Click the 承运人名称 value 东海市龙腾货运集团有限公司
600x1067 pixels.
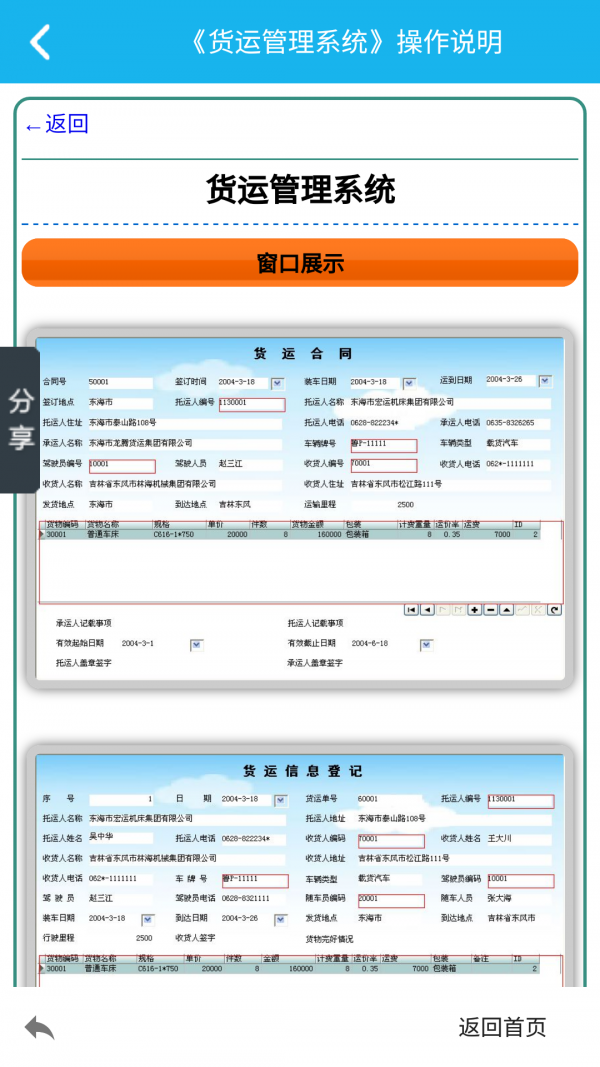point(140,444)
